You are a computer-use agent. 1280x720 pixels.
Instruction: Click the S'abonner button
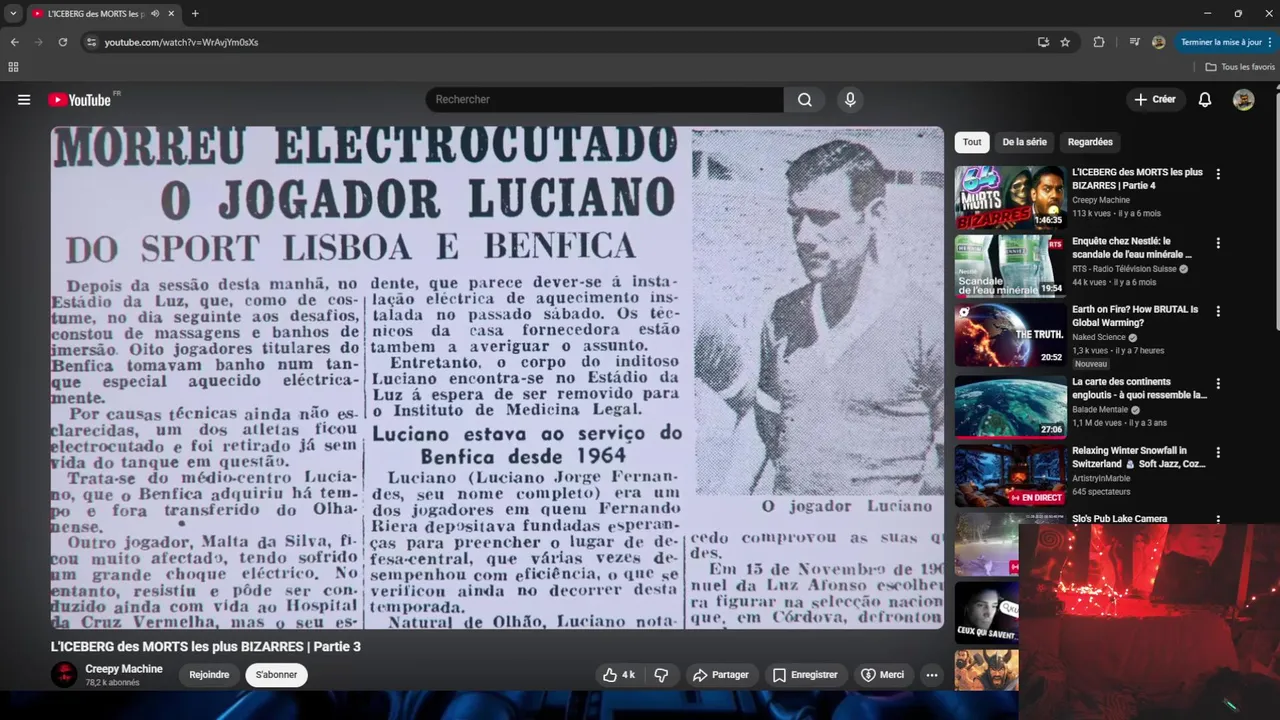(x=276, y=675)
